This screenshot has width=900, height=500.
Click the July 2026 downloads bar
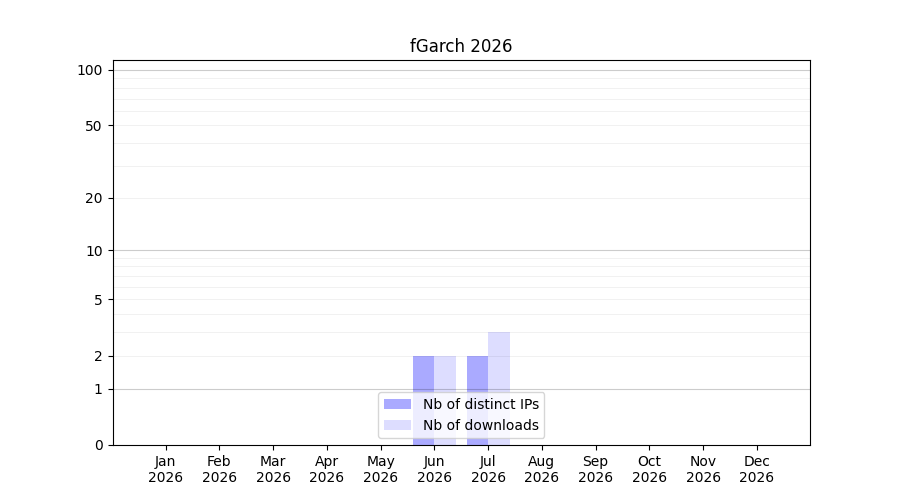click(499, 389)
